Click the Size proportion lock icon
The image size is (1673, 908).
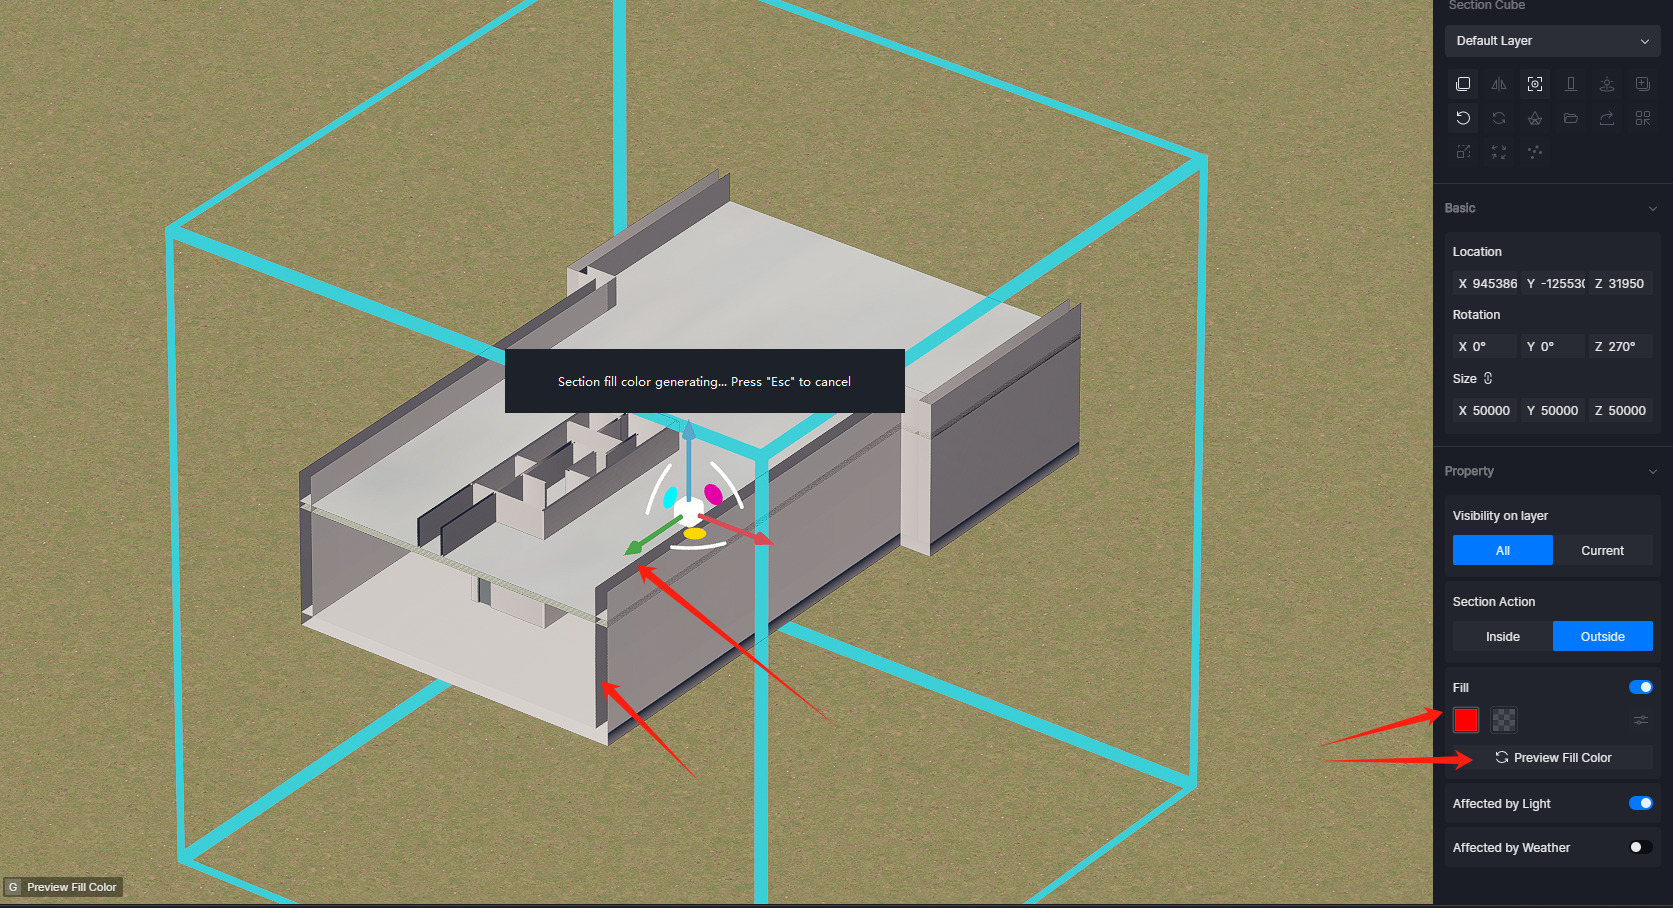click(1488, 378)
